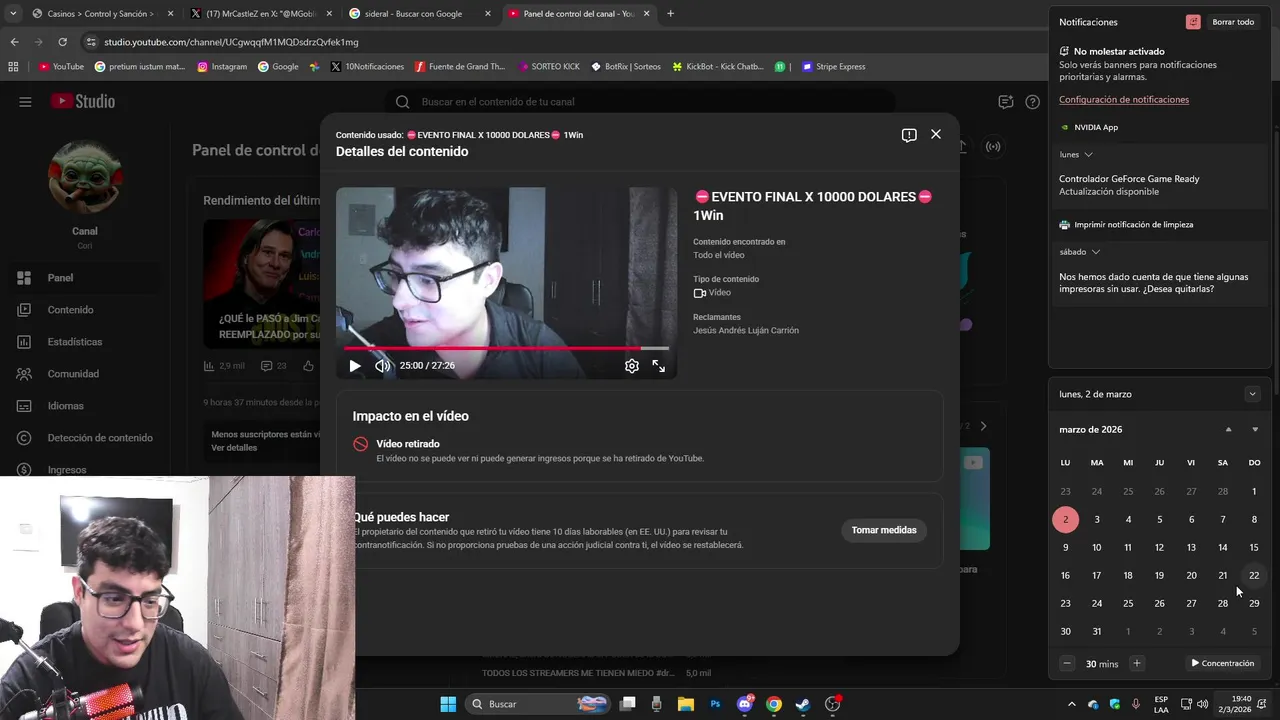Open Instagram bookmark
1280x720 pixels.
point(222,67)
